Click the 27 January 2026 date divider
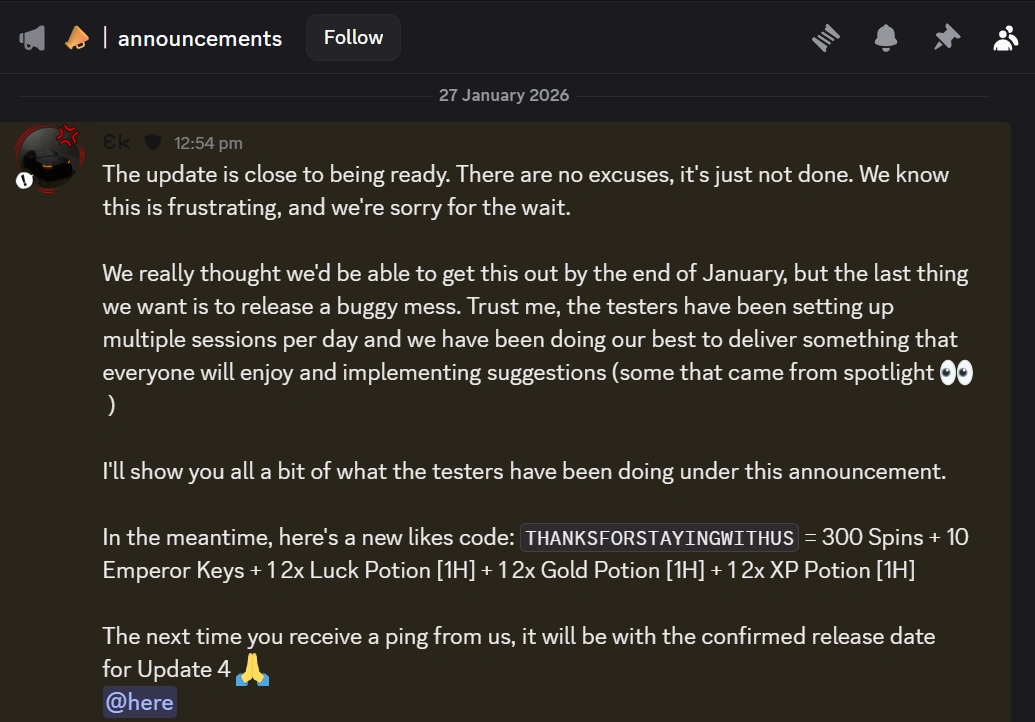This screenshot has width=1035, height=722. pos(504,96)
